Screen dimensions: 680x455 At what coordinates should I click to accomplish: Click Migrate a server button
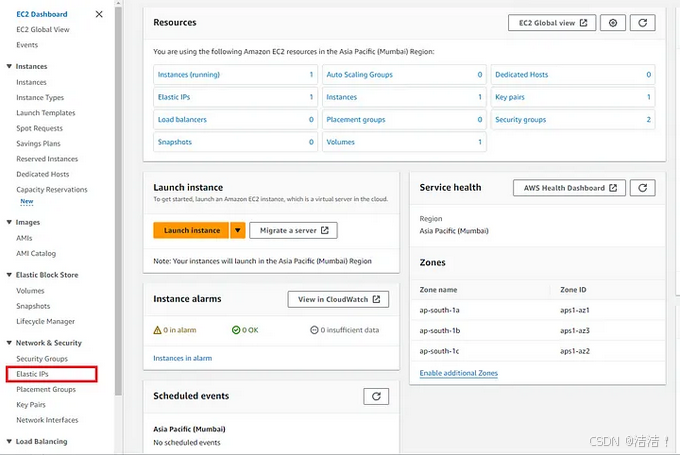(293, 230)
